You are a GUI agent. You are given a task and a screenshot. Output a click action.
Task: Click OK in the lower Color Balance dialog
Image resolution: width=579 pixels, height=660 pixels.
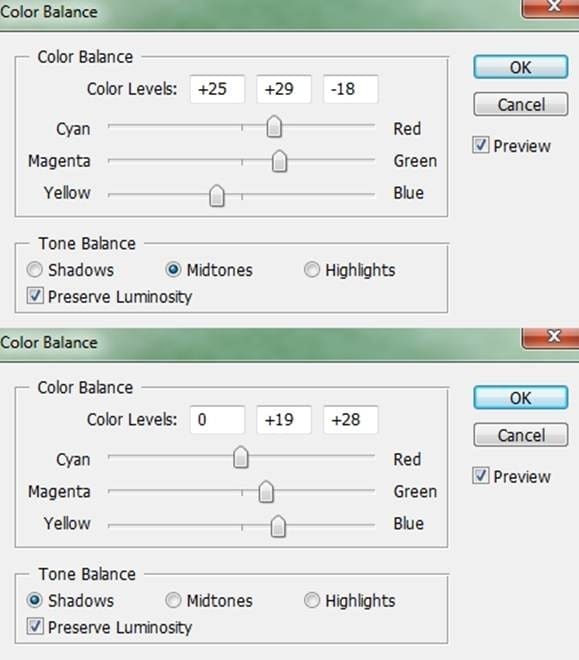pyautogui.click(x=521, y=398)
